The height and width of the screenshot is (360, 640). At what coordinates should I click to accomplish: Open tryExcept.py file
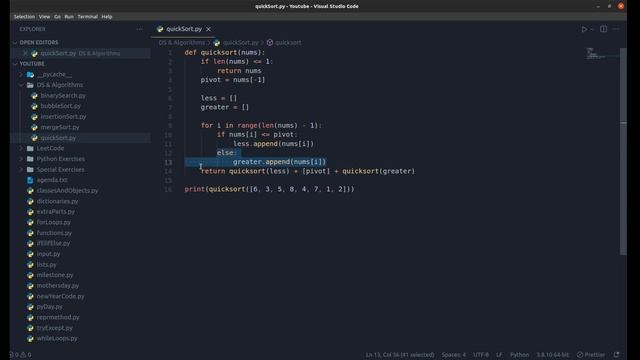pos(54,328)
